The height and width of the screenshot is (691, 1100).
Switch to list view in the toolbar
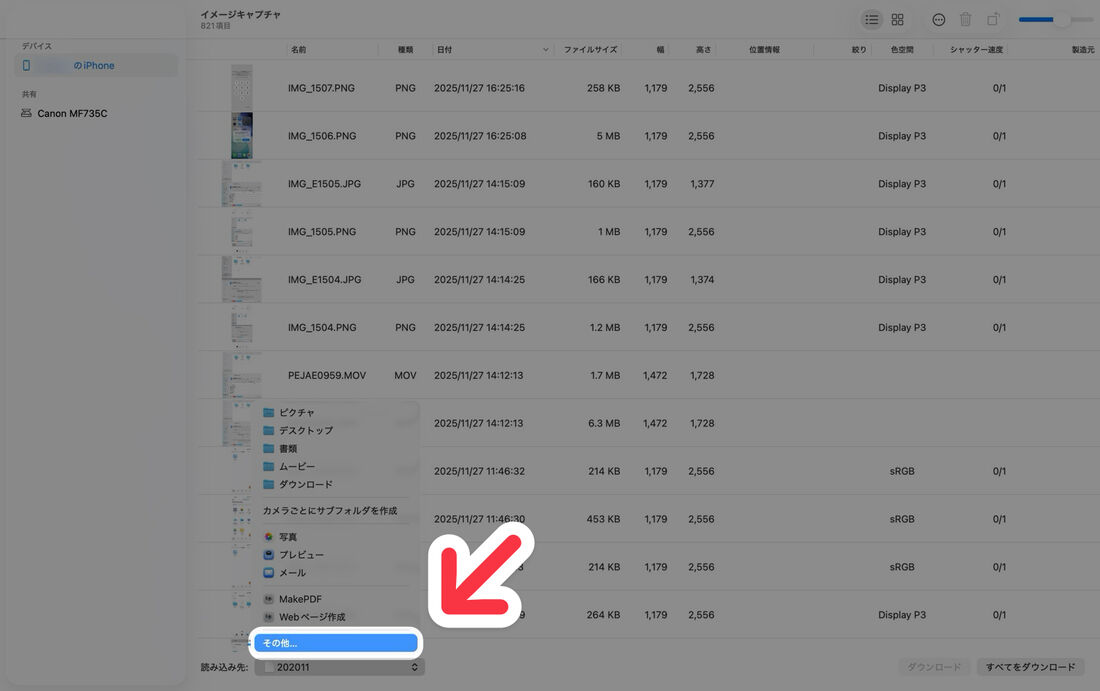[x=873, y=19]
